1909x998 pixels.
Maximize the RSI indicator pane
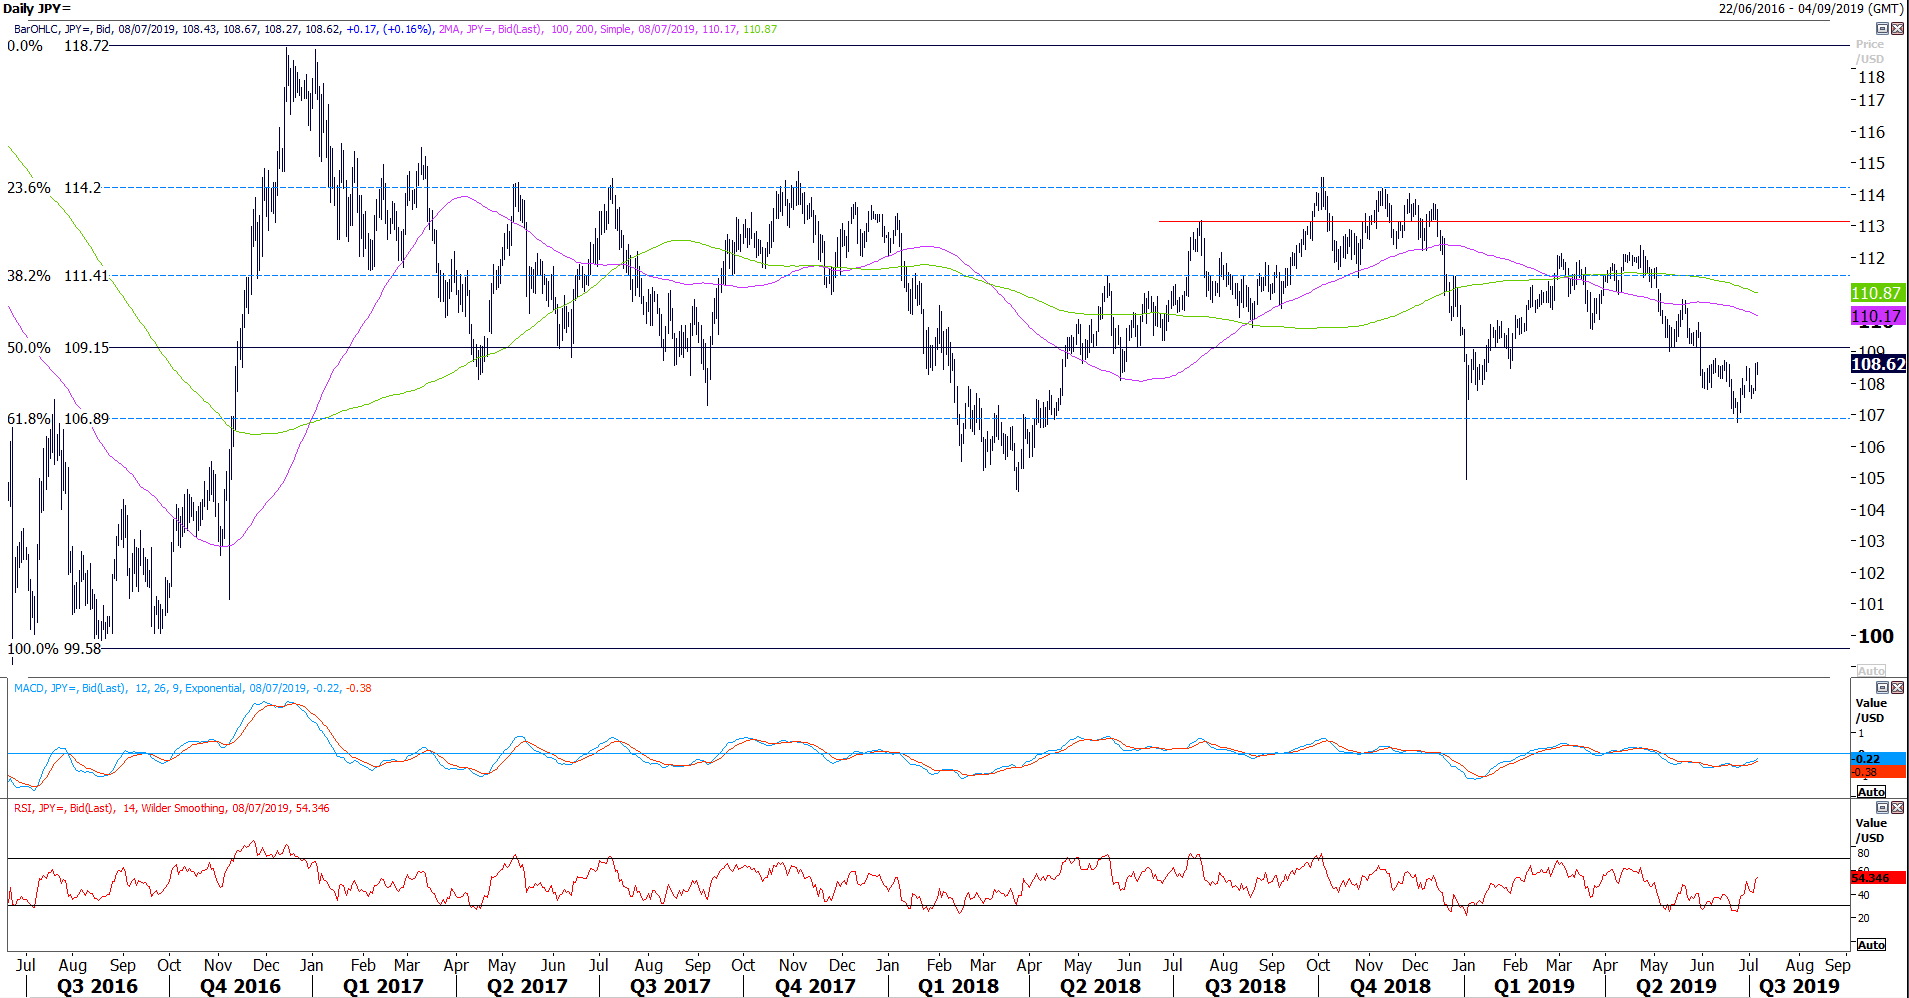(1882, 808)
